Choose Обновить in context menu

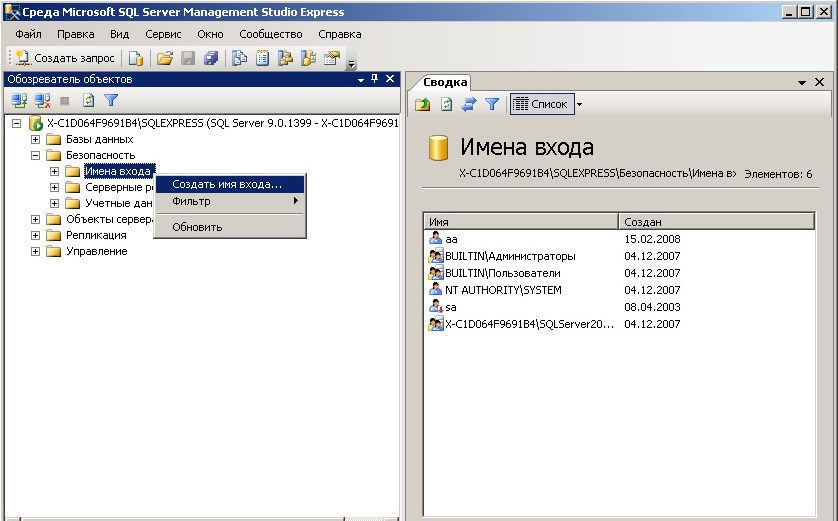coord(230,227)
